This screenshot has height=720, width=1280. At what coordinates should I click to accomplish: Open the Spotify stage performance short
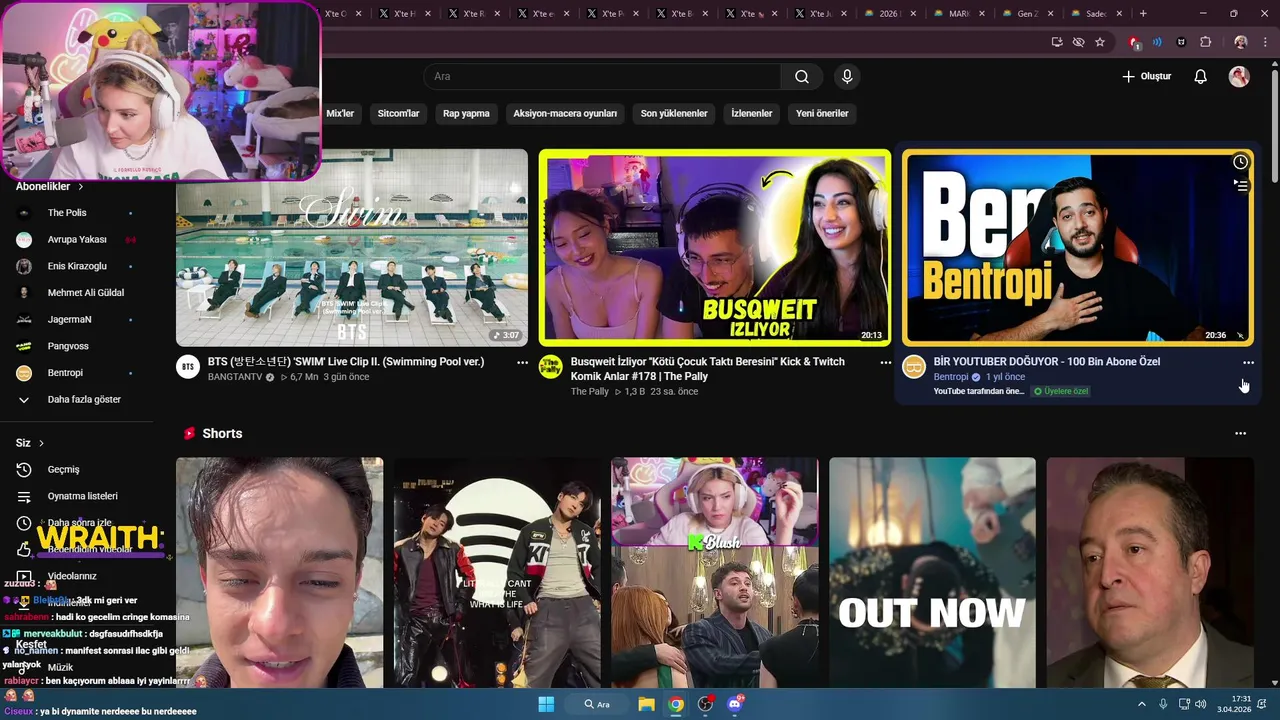pyautogui.click(x=497, y=573)
